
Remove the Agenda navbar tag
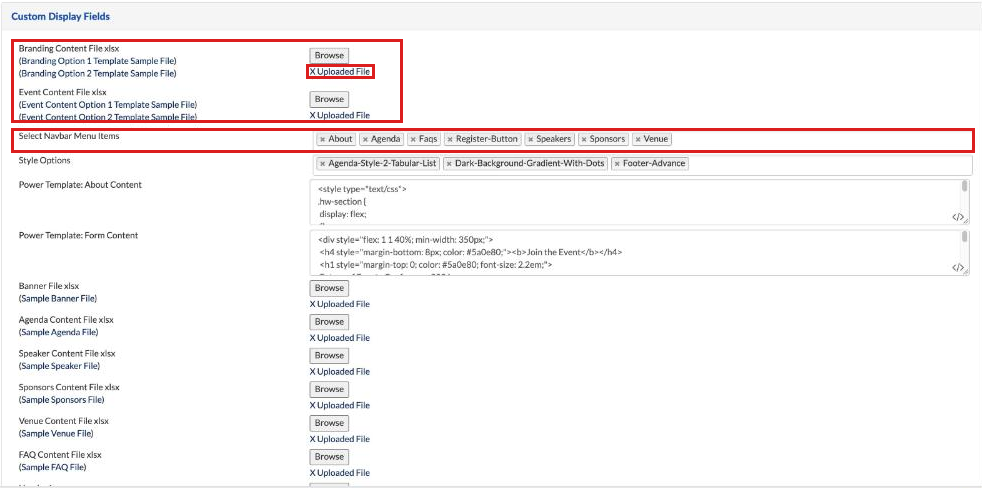pos(364,139)
